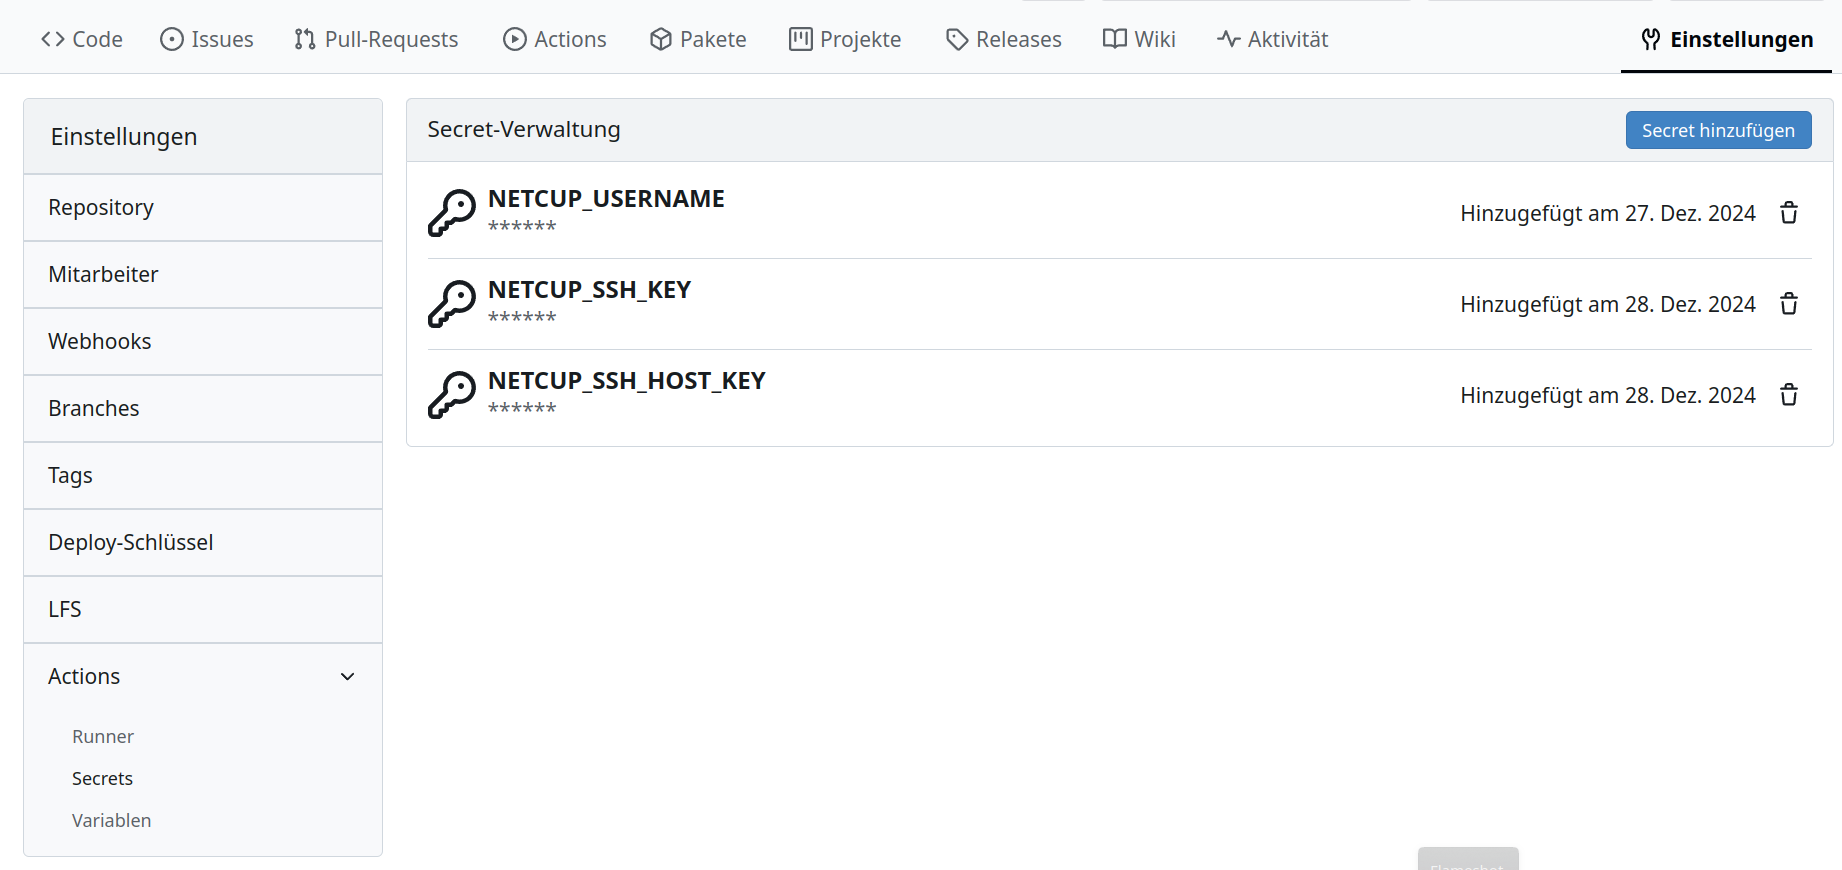1842x870 pixels.
Task: Click the key icon beside NETCUP_SSH_HOST_KEY
Action: coord(452,395)
